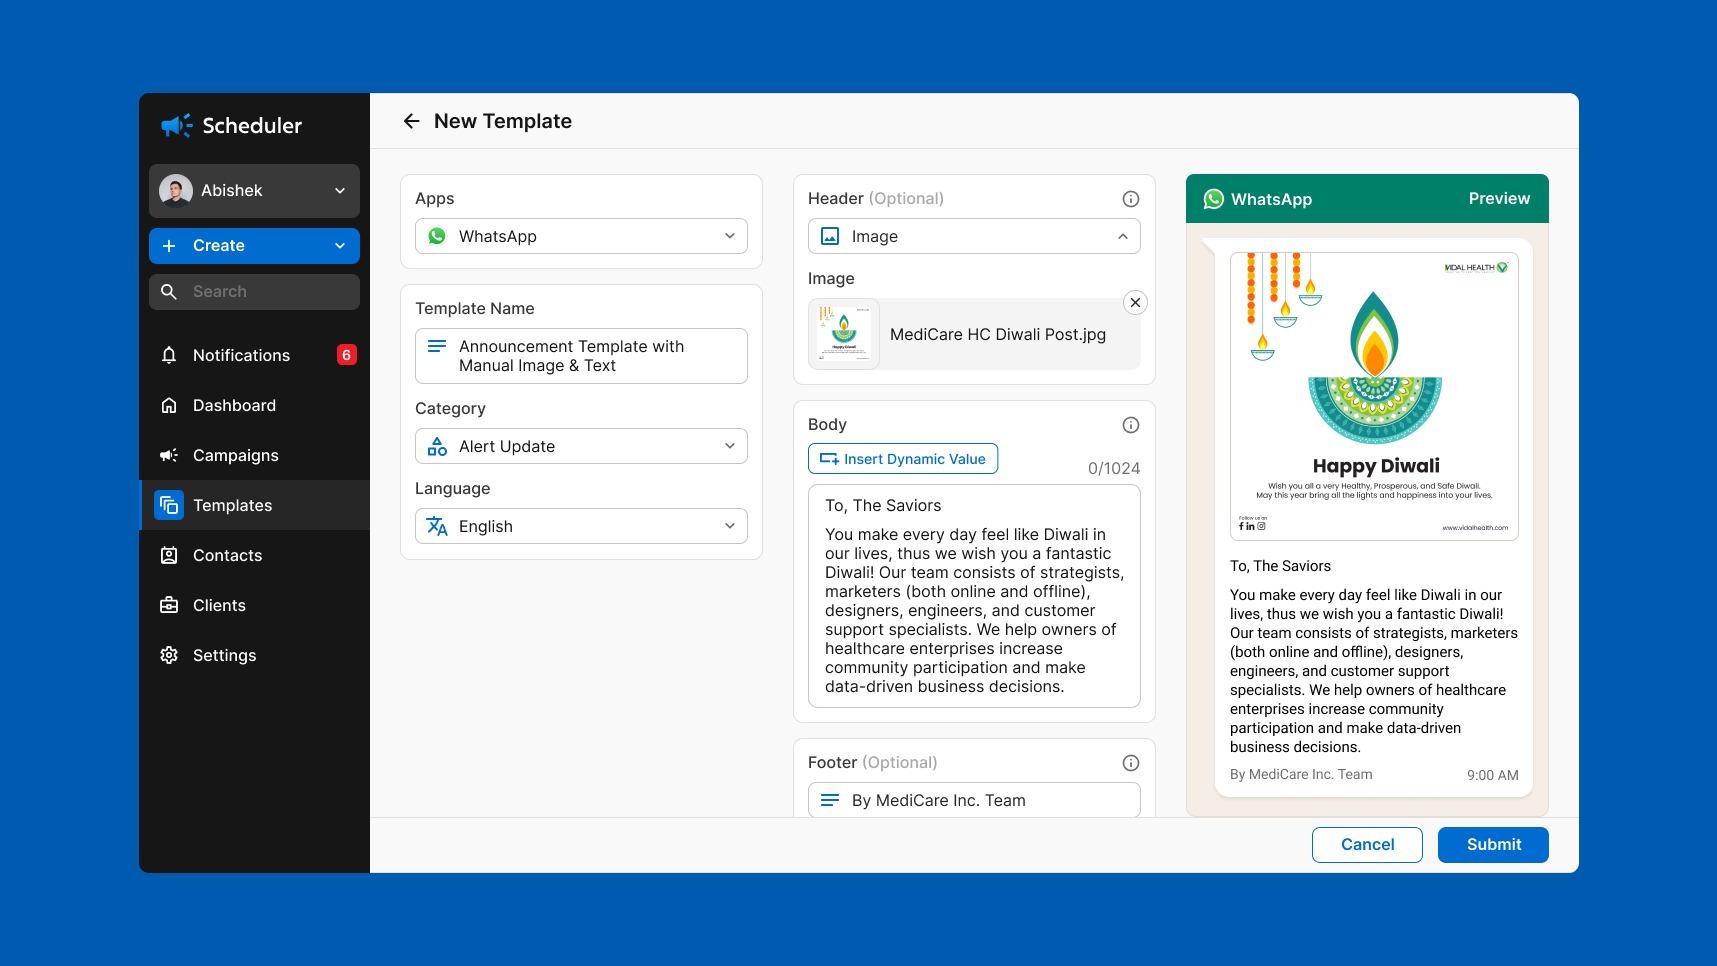Submit the new template

click(x=1492, y=844)
